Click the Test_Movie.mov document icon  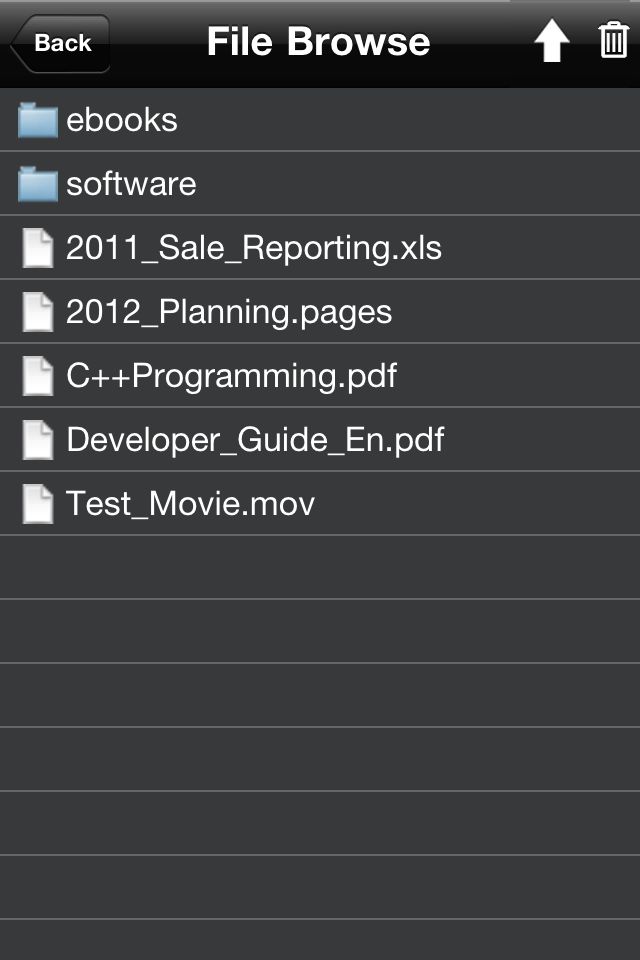click(x=38, y=504)
